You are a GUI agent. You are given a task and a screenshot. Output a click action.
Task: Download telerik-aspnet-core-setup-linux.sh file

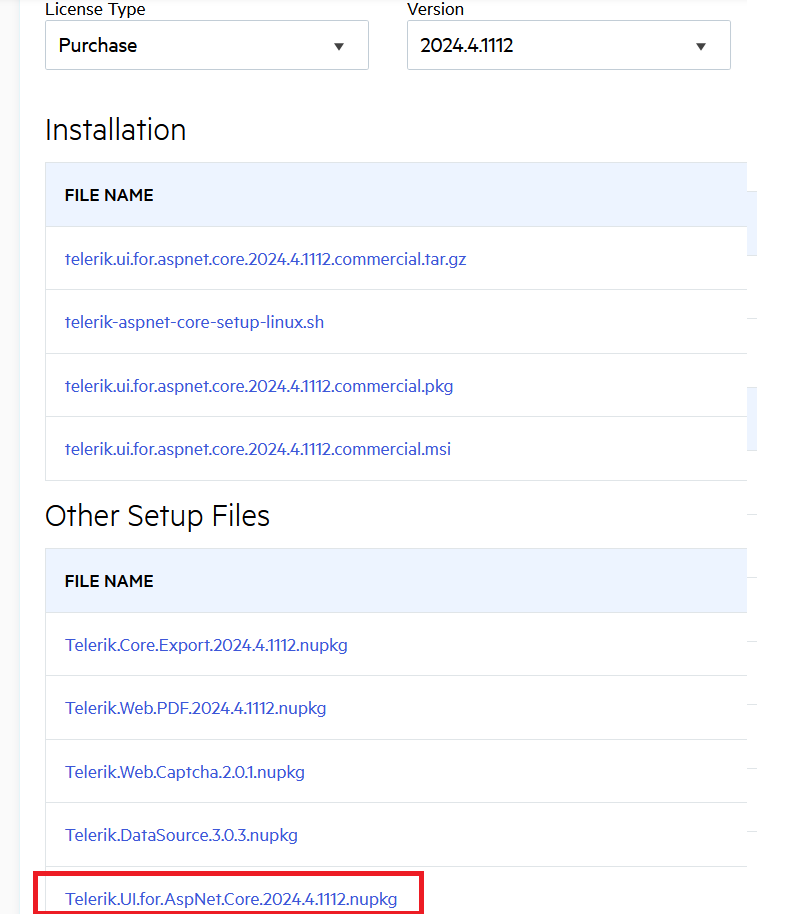[x=194, y=322]
